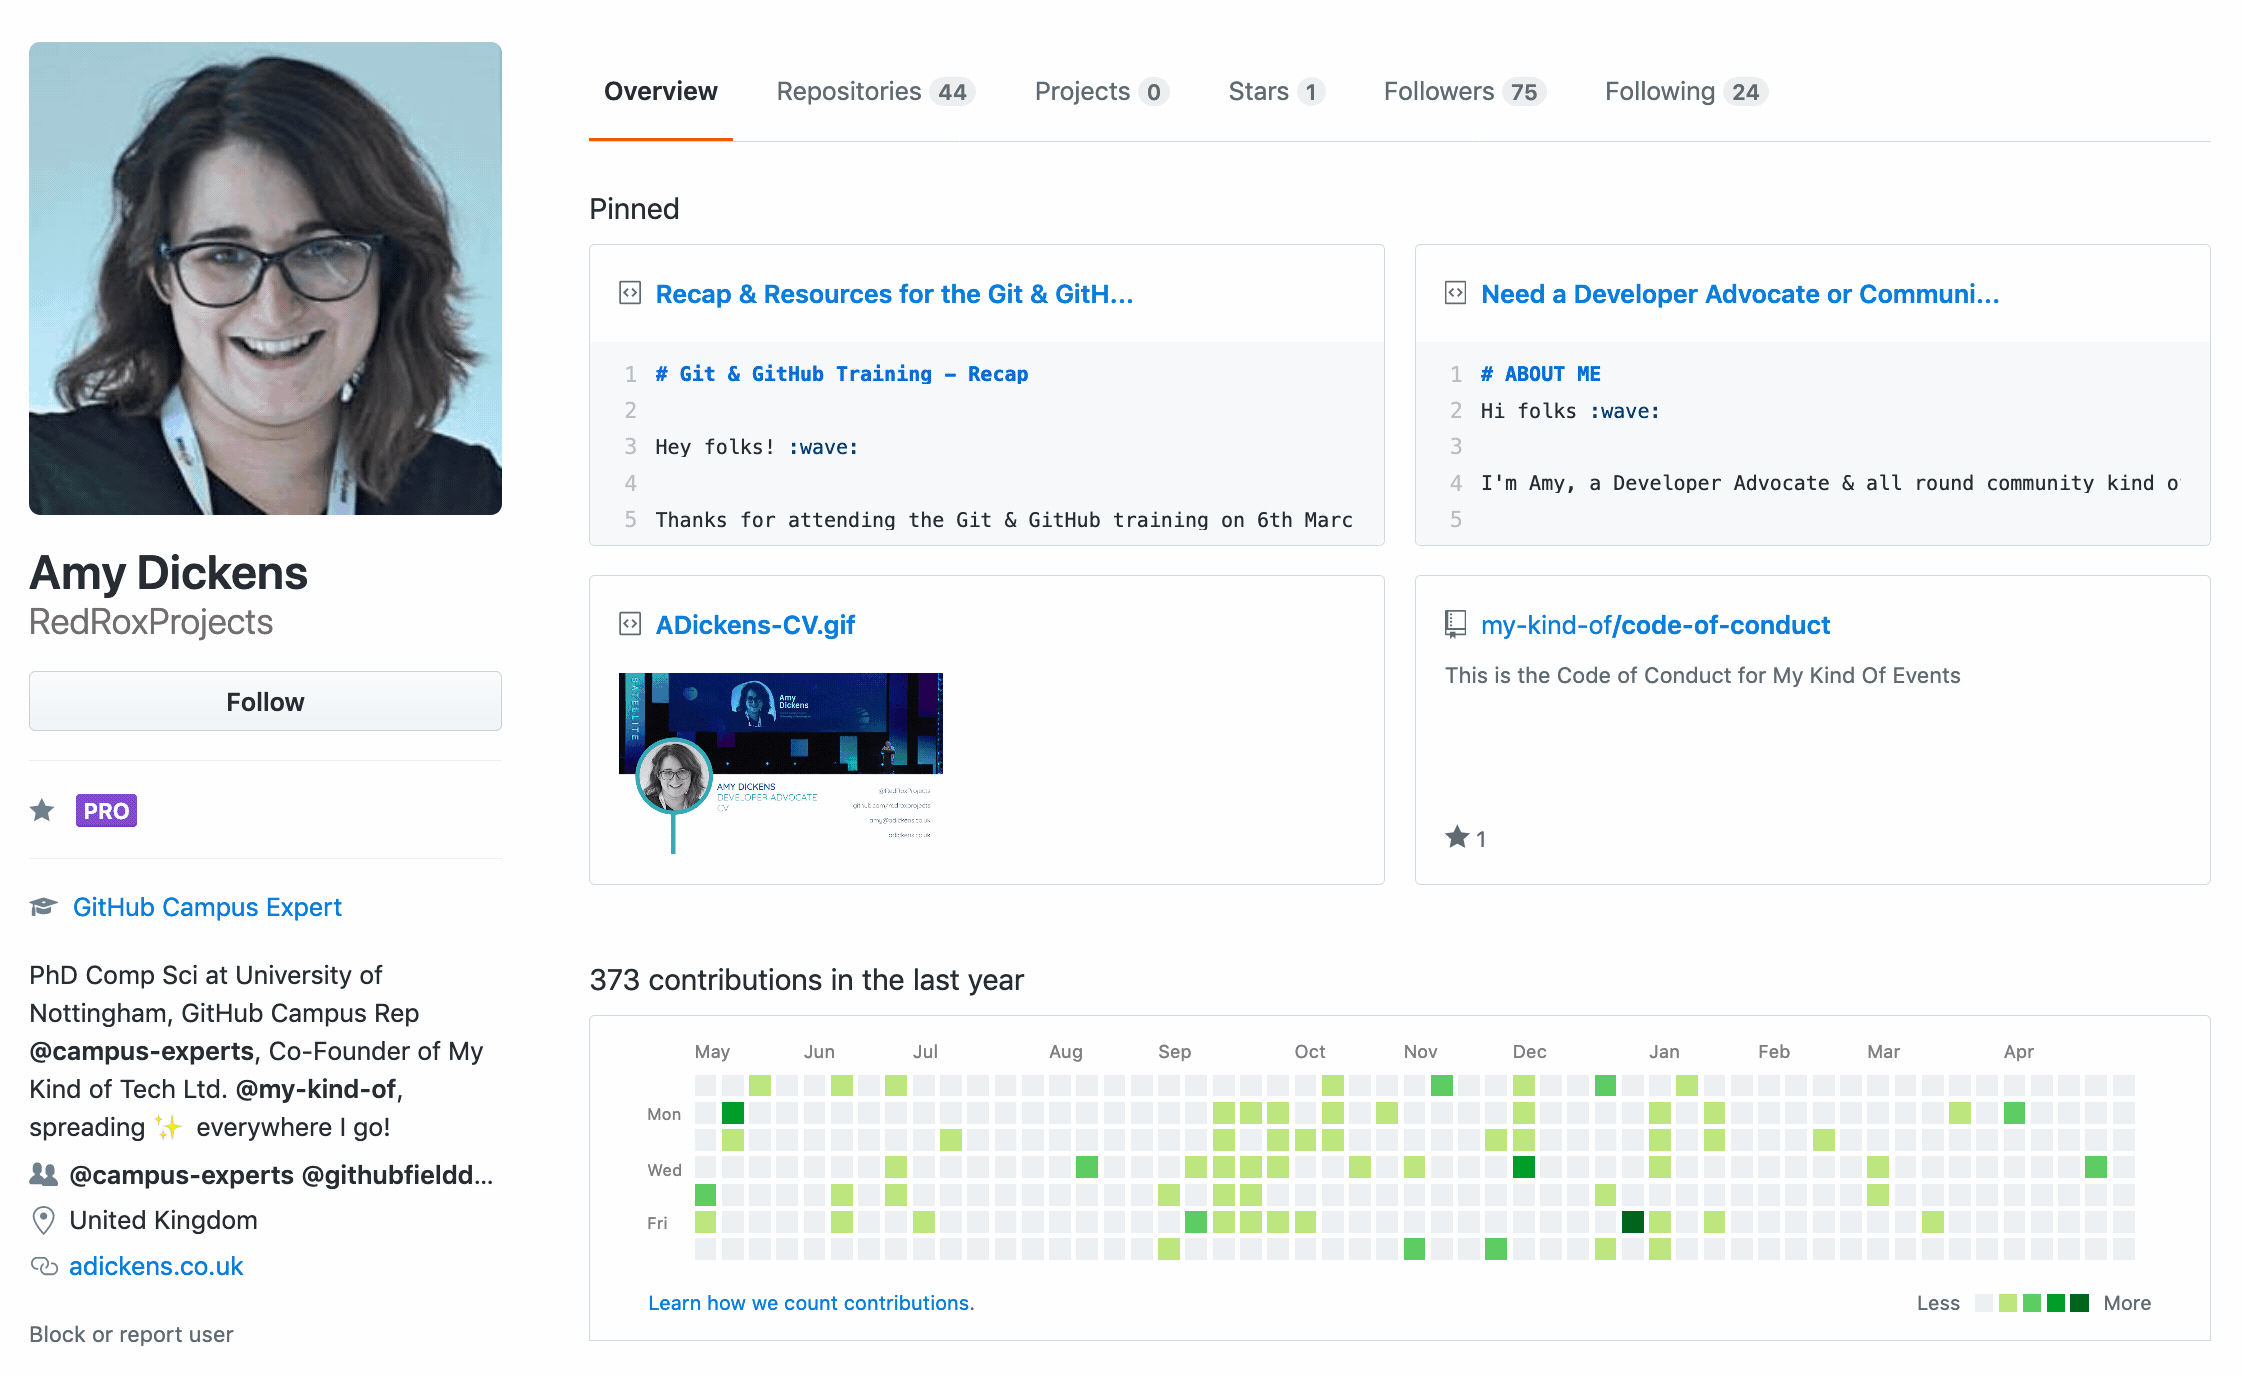The height and width of the screenshot is (1376, 2242).
Task: Open the GitHub Campus Expert link
Action: click(207, 907)
